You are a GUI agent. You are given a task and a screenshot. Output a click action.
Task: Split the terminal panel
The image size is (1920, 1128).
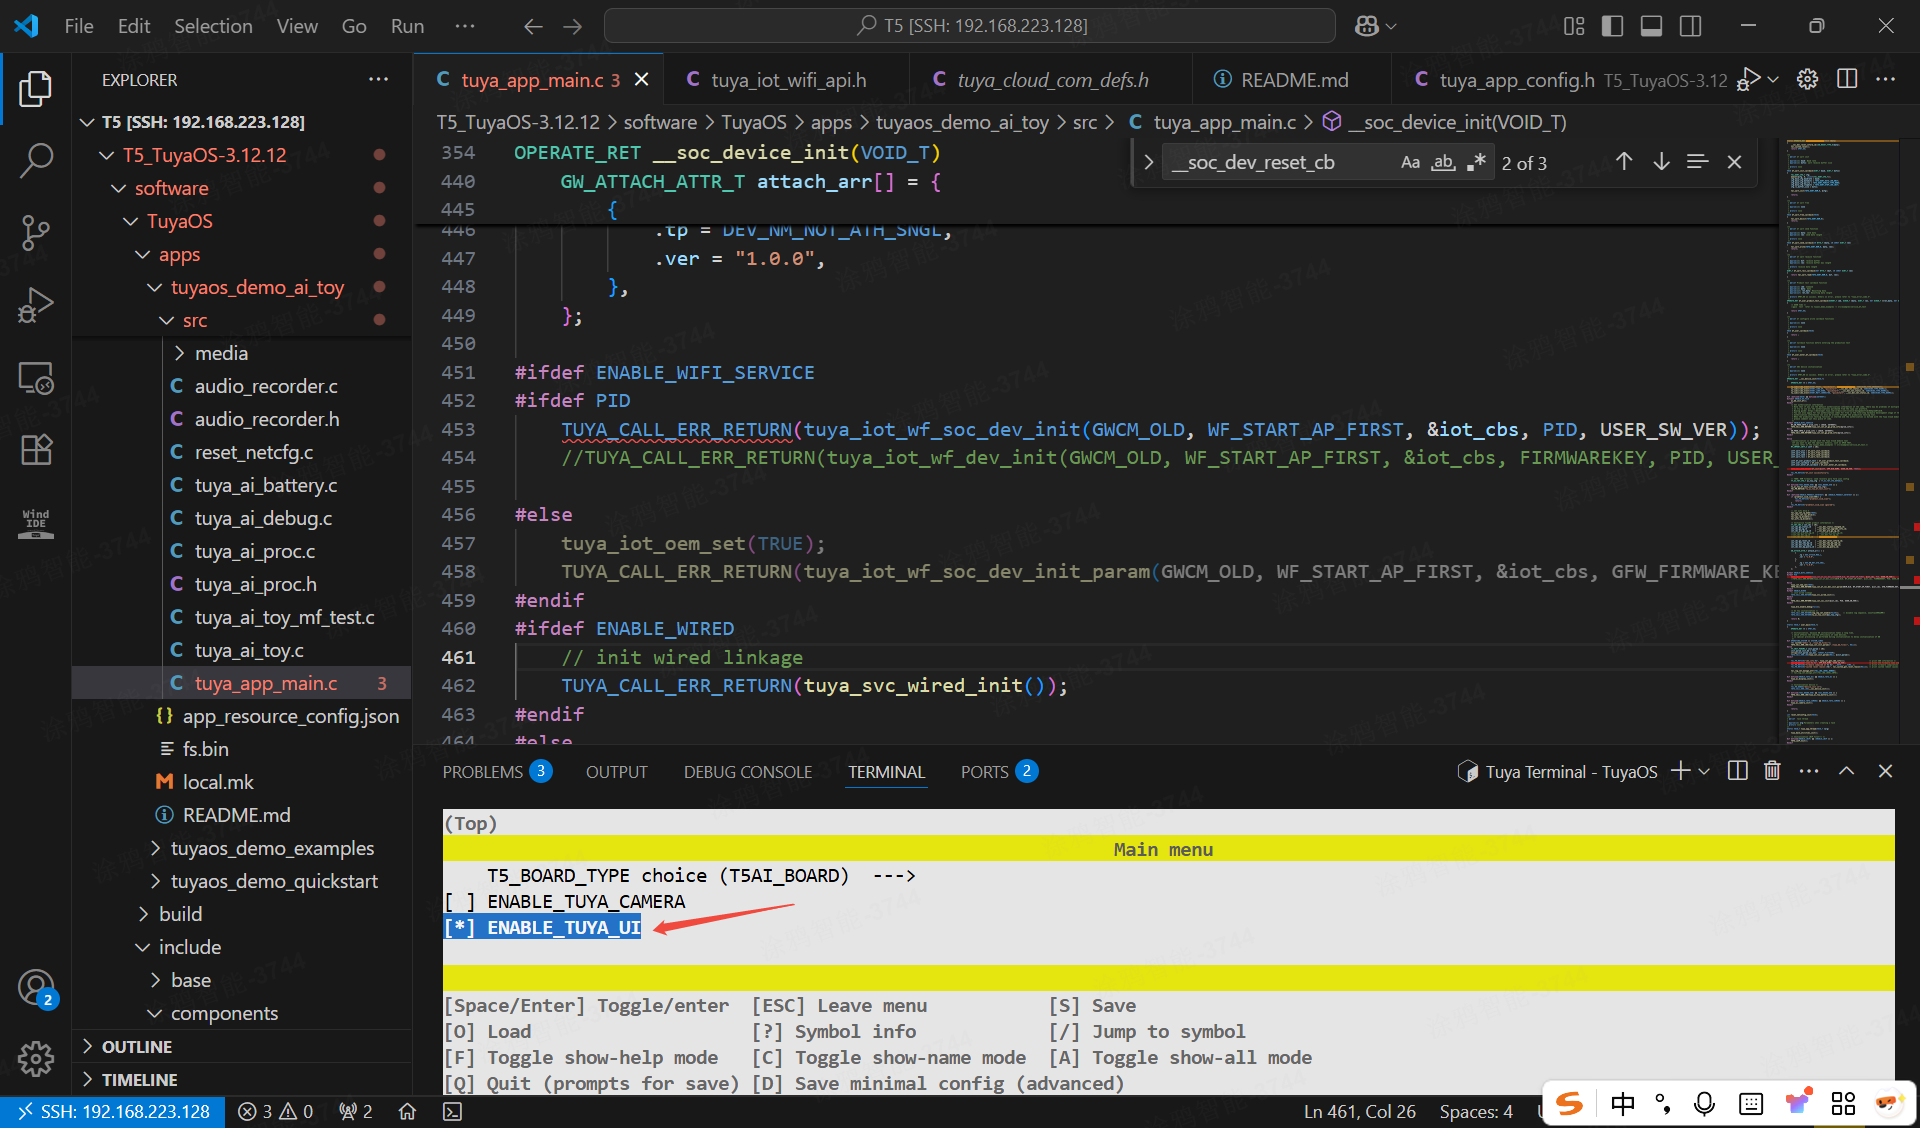tap(1738, 771)
